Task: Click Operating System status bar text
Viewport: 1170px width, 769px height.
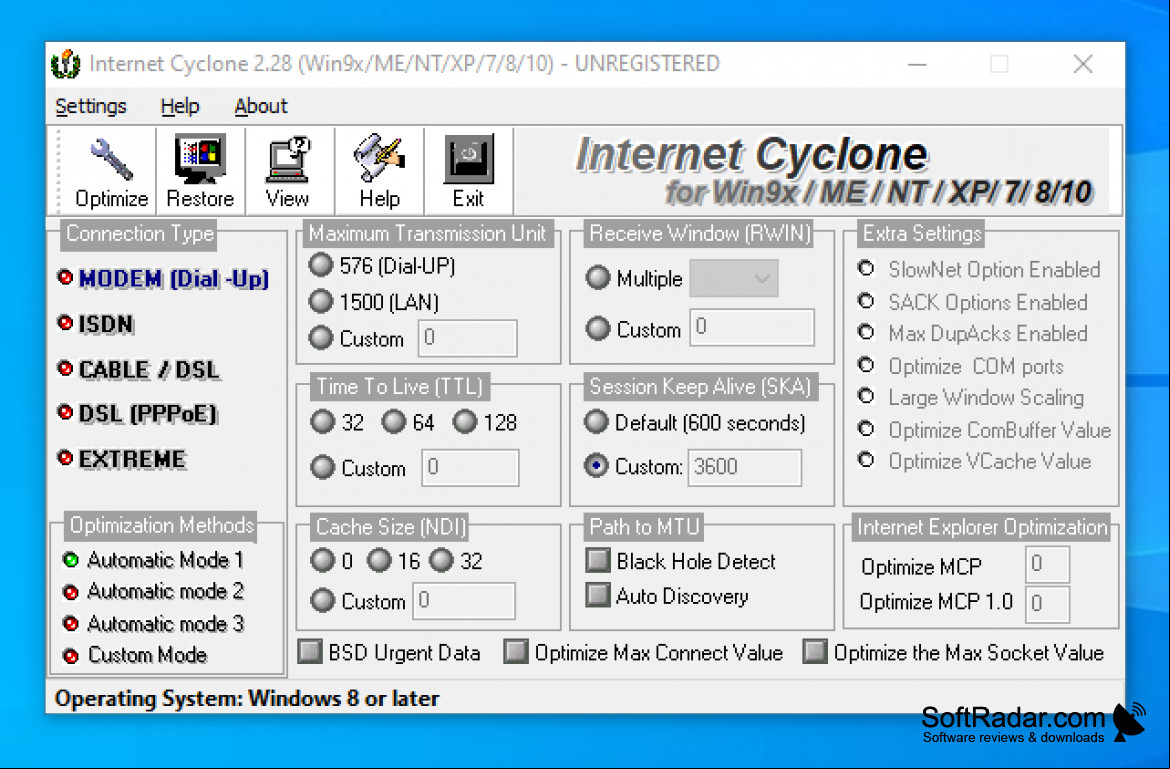Action: [x=247, y=699]
